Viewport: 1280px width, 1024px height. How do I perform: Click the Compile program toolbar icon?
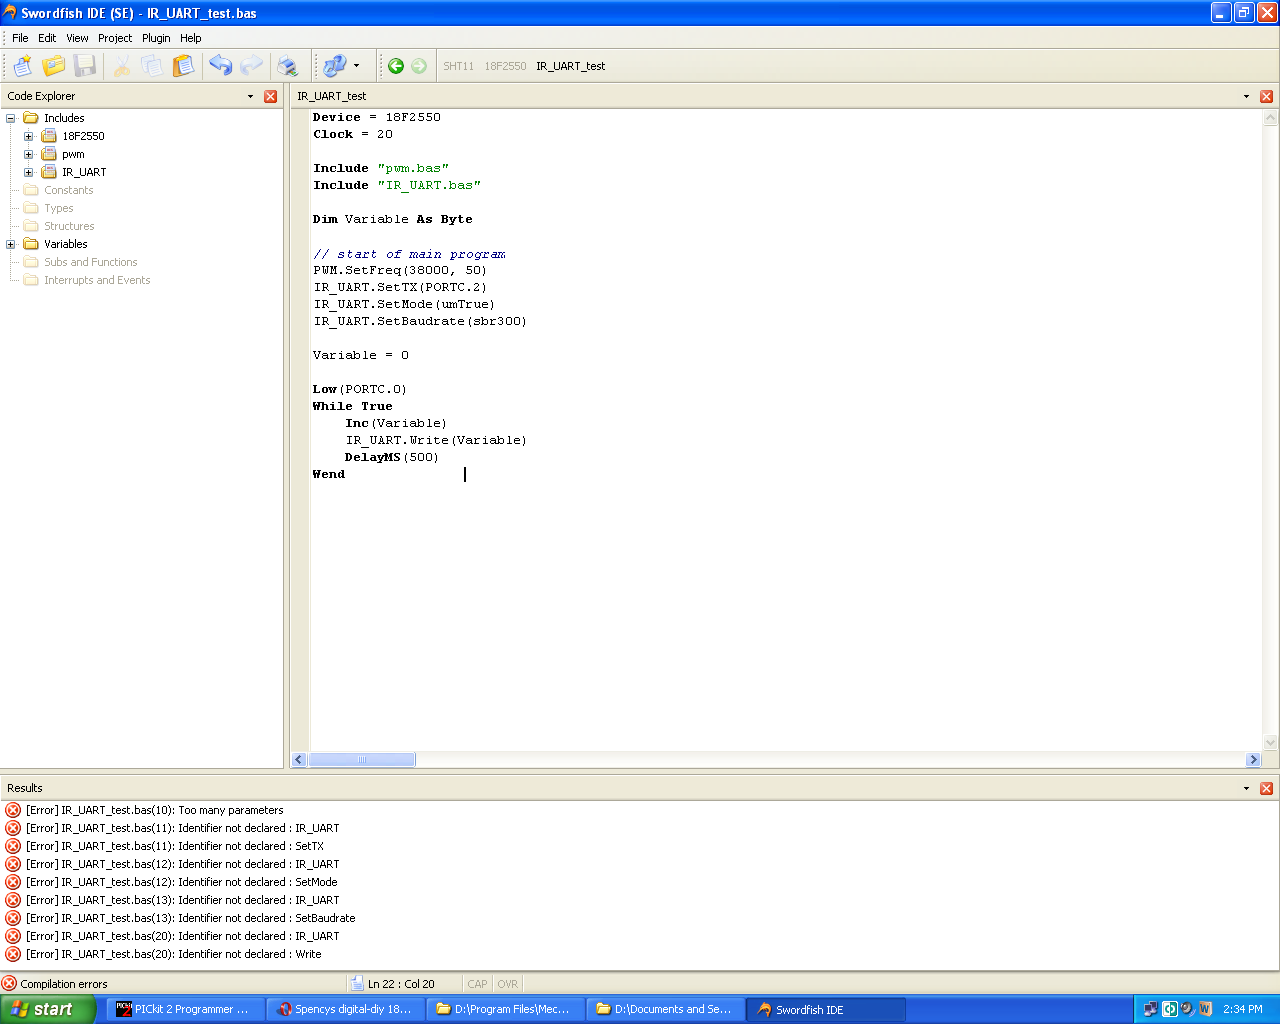pos(334,66)
